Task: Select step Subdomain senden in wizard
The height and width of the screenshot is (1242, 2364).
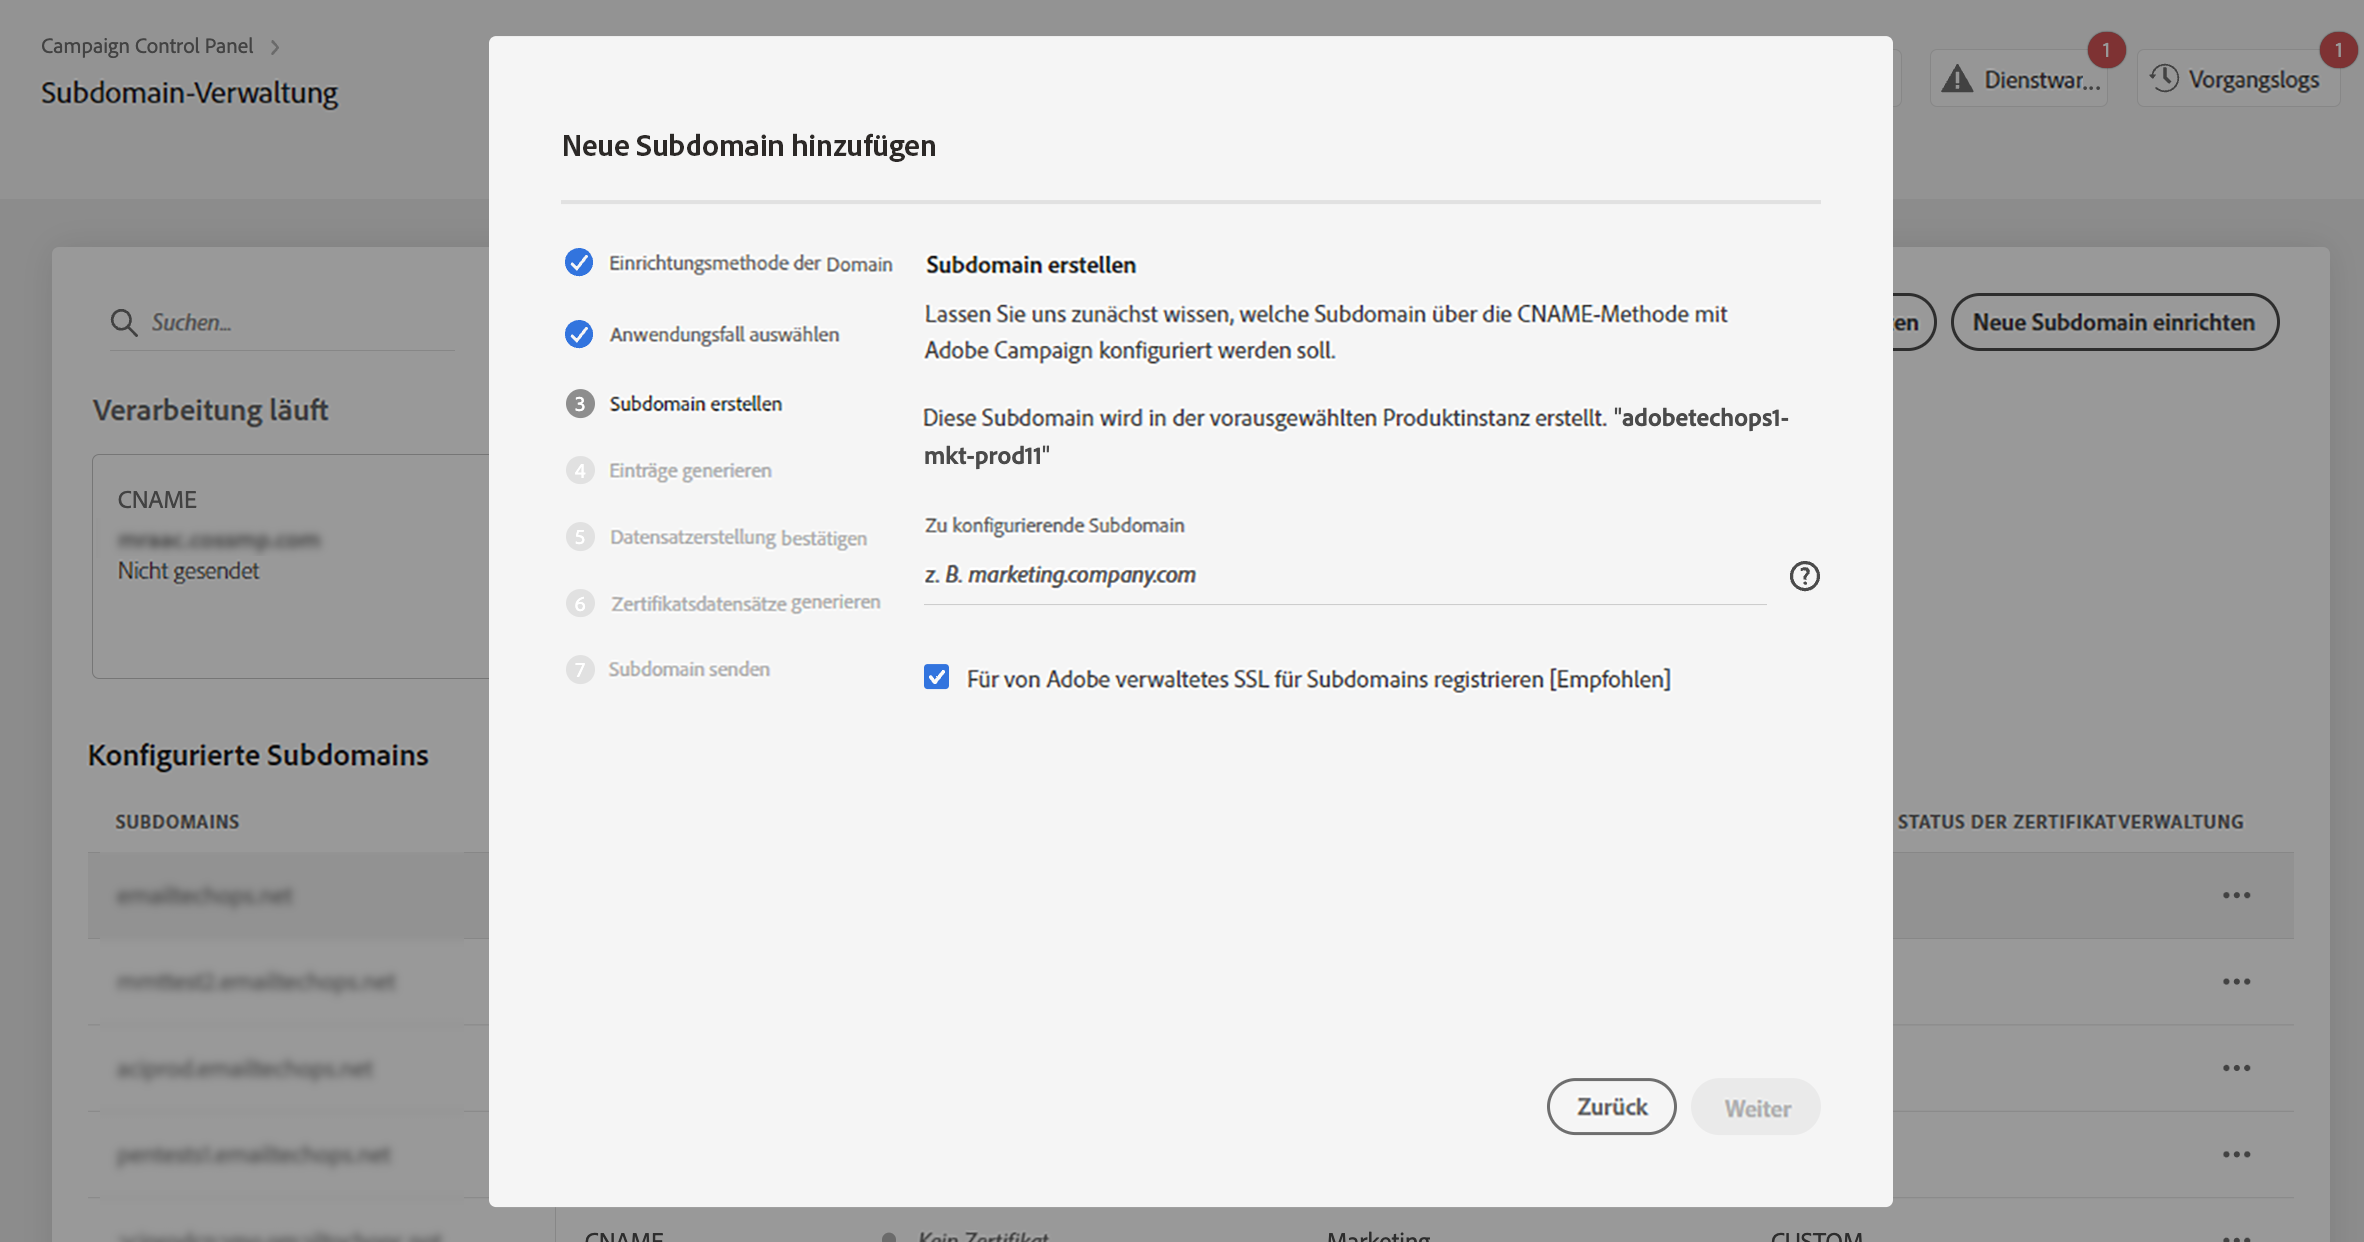Action: (689, 669)
